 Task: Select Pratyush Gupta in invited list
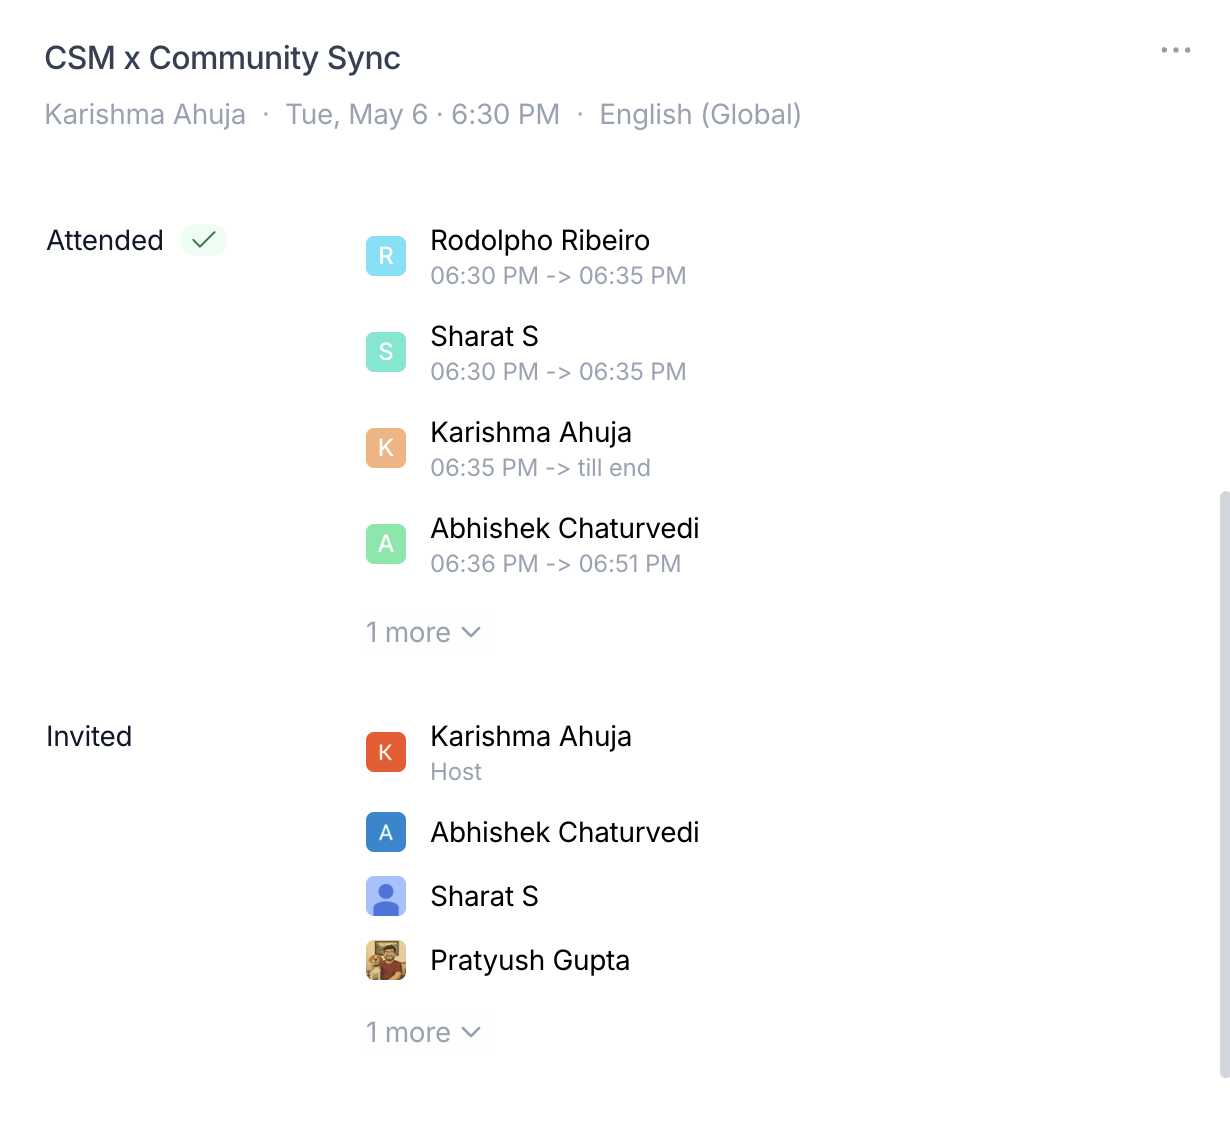(530, 961)
